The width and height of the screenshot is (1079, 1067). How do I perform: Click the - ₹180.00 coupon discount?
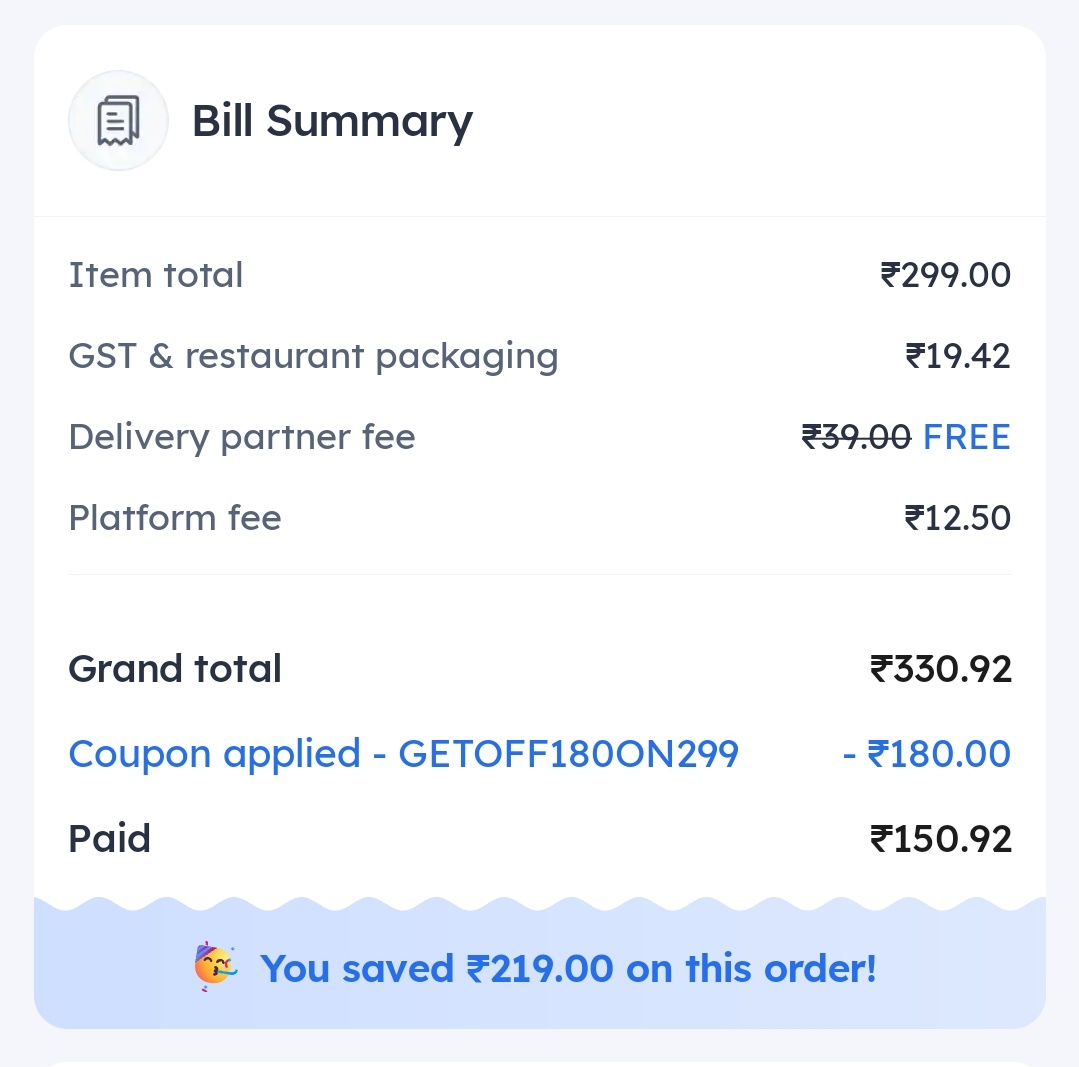coord(927,754)
